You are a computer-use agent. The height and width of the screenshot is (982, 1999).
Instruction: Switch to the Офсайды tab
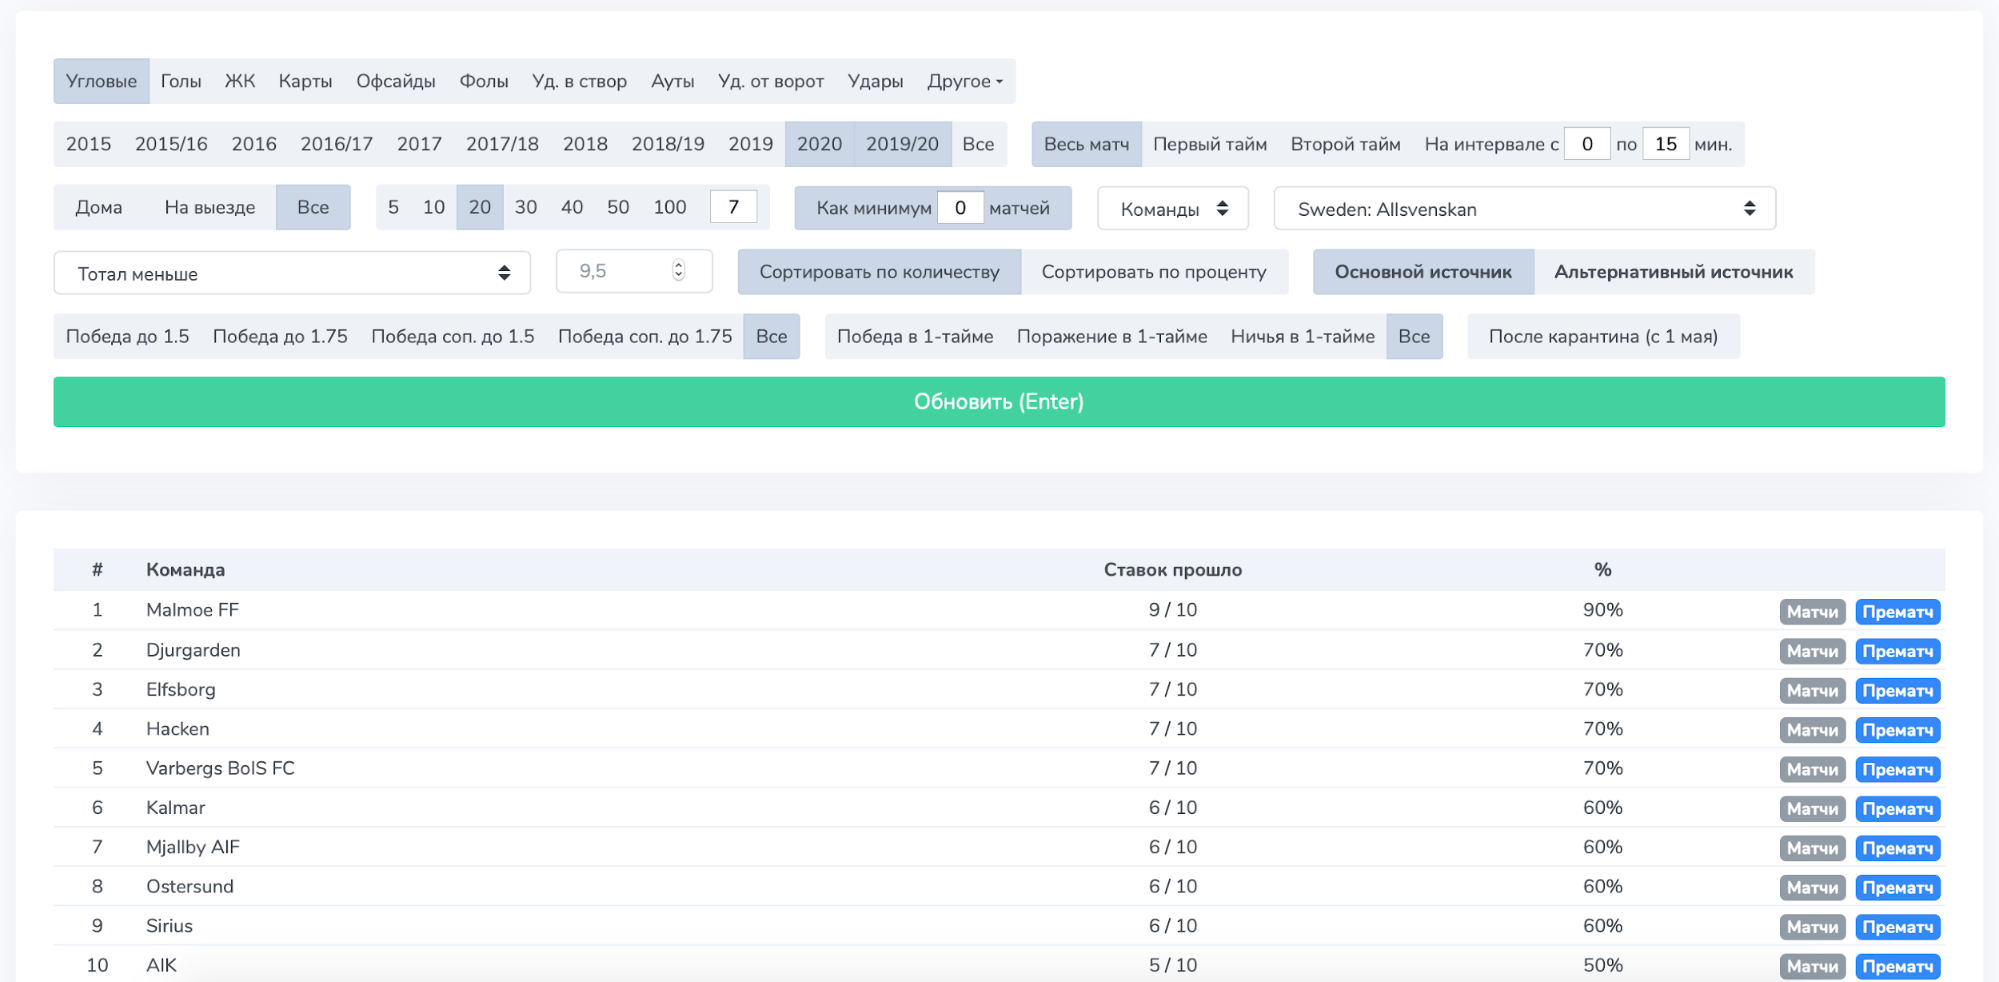pos(396,81)
